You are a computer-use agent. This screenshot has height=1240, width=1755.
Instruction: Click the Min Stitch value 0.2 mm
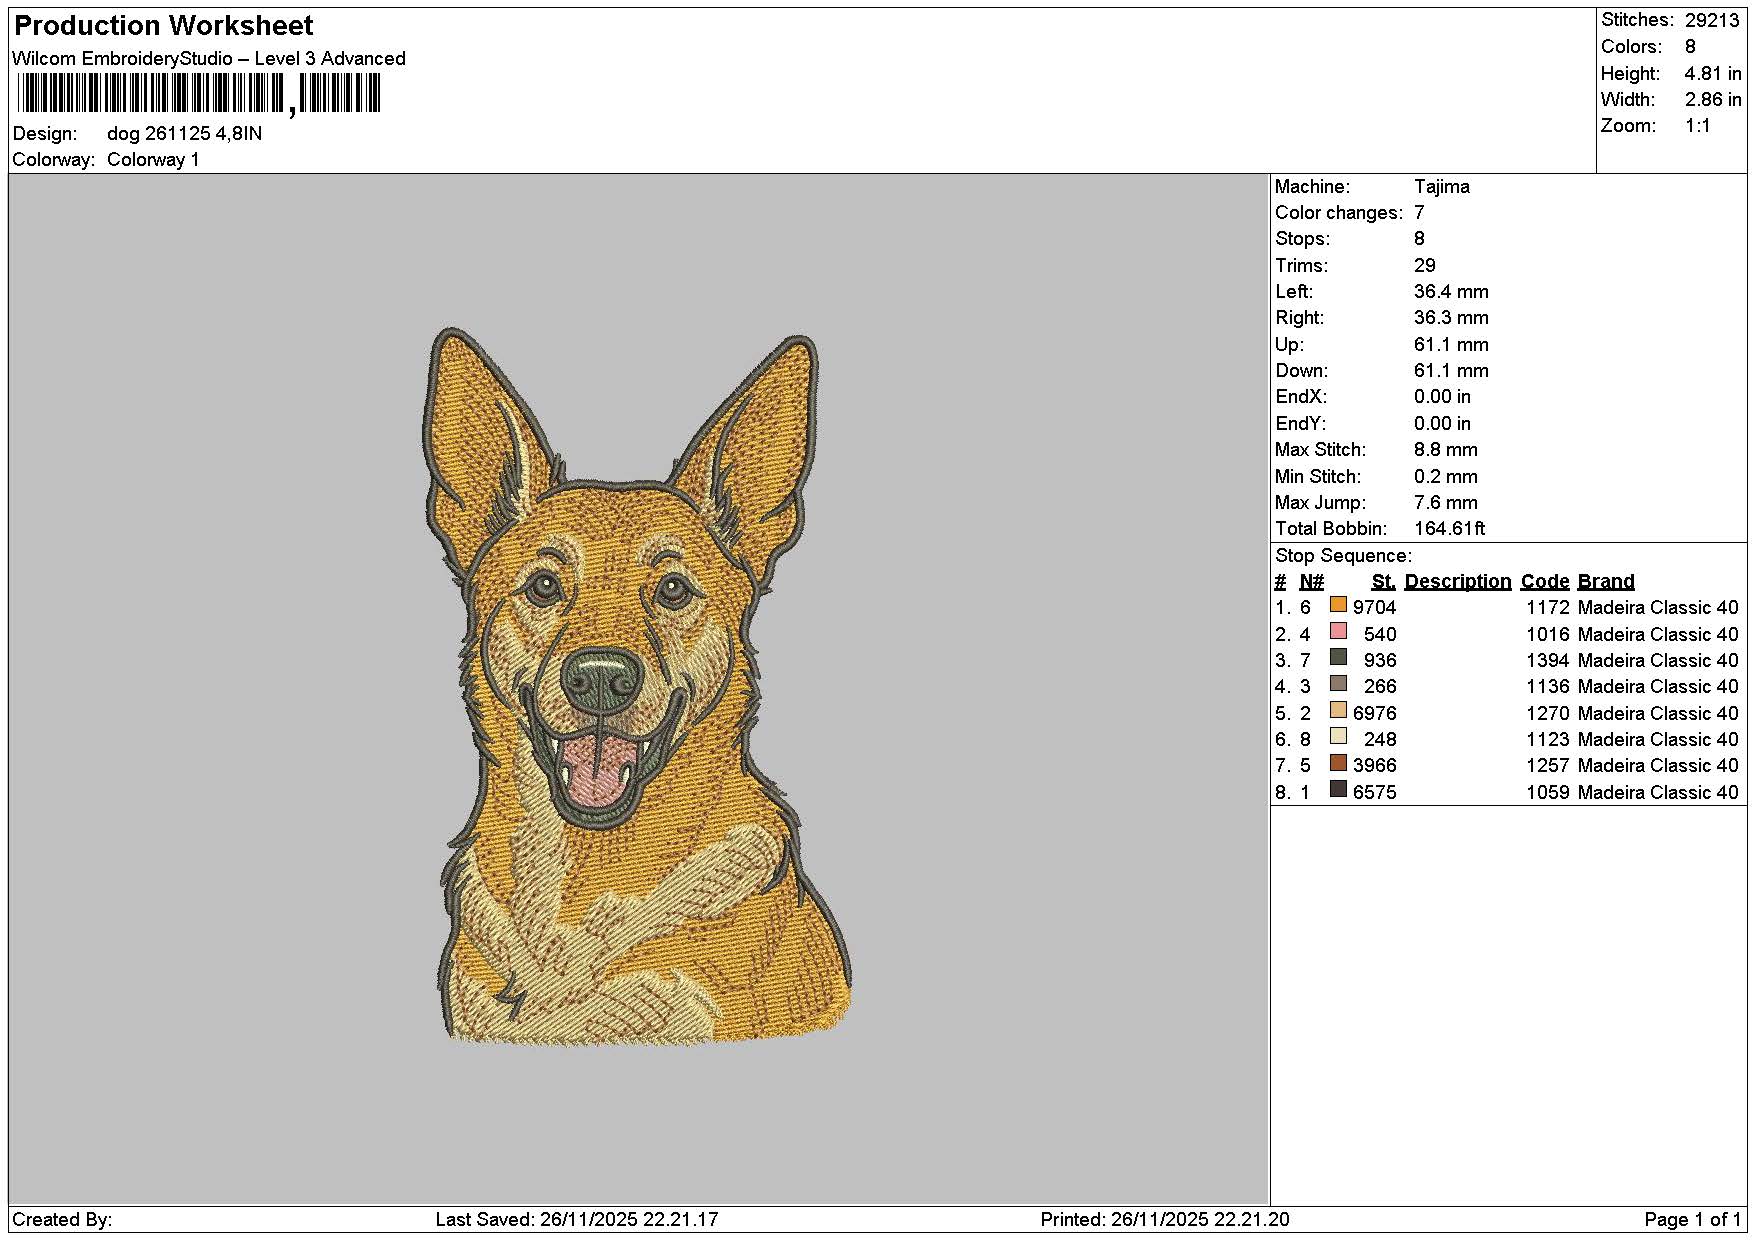[1445, 476]
